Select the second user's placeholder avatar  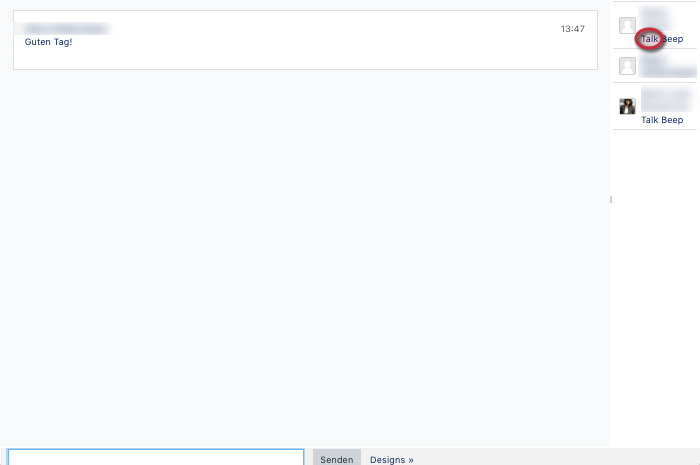627,66
